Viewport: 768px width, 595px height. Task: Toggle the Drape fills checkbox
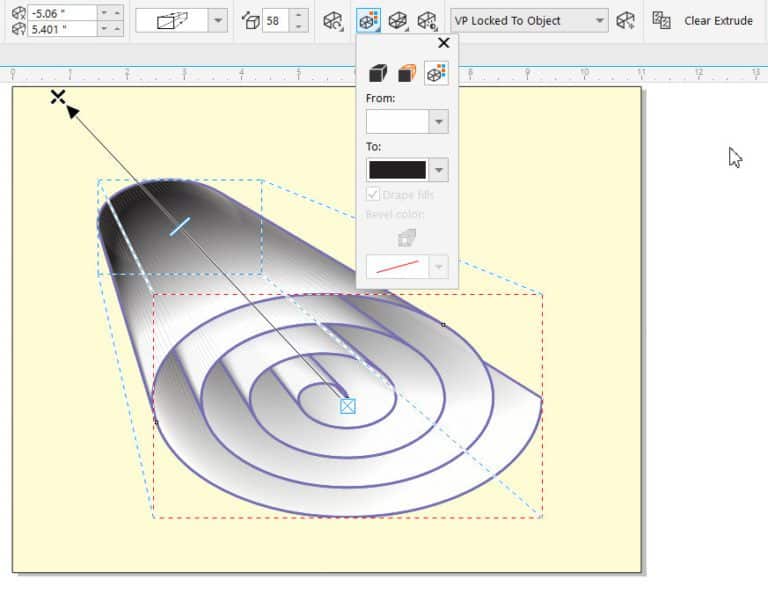click(374, 195)
